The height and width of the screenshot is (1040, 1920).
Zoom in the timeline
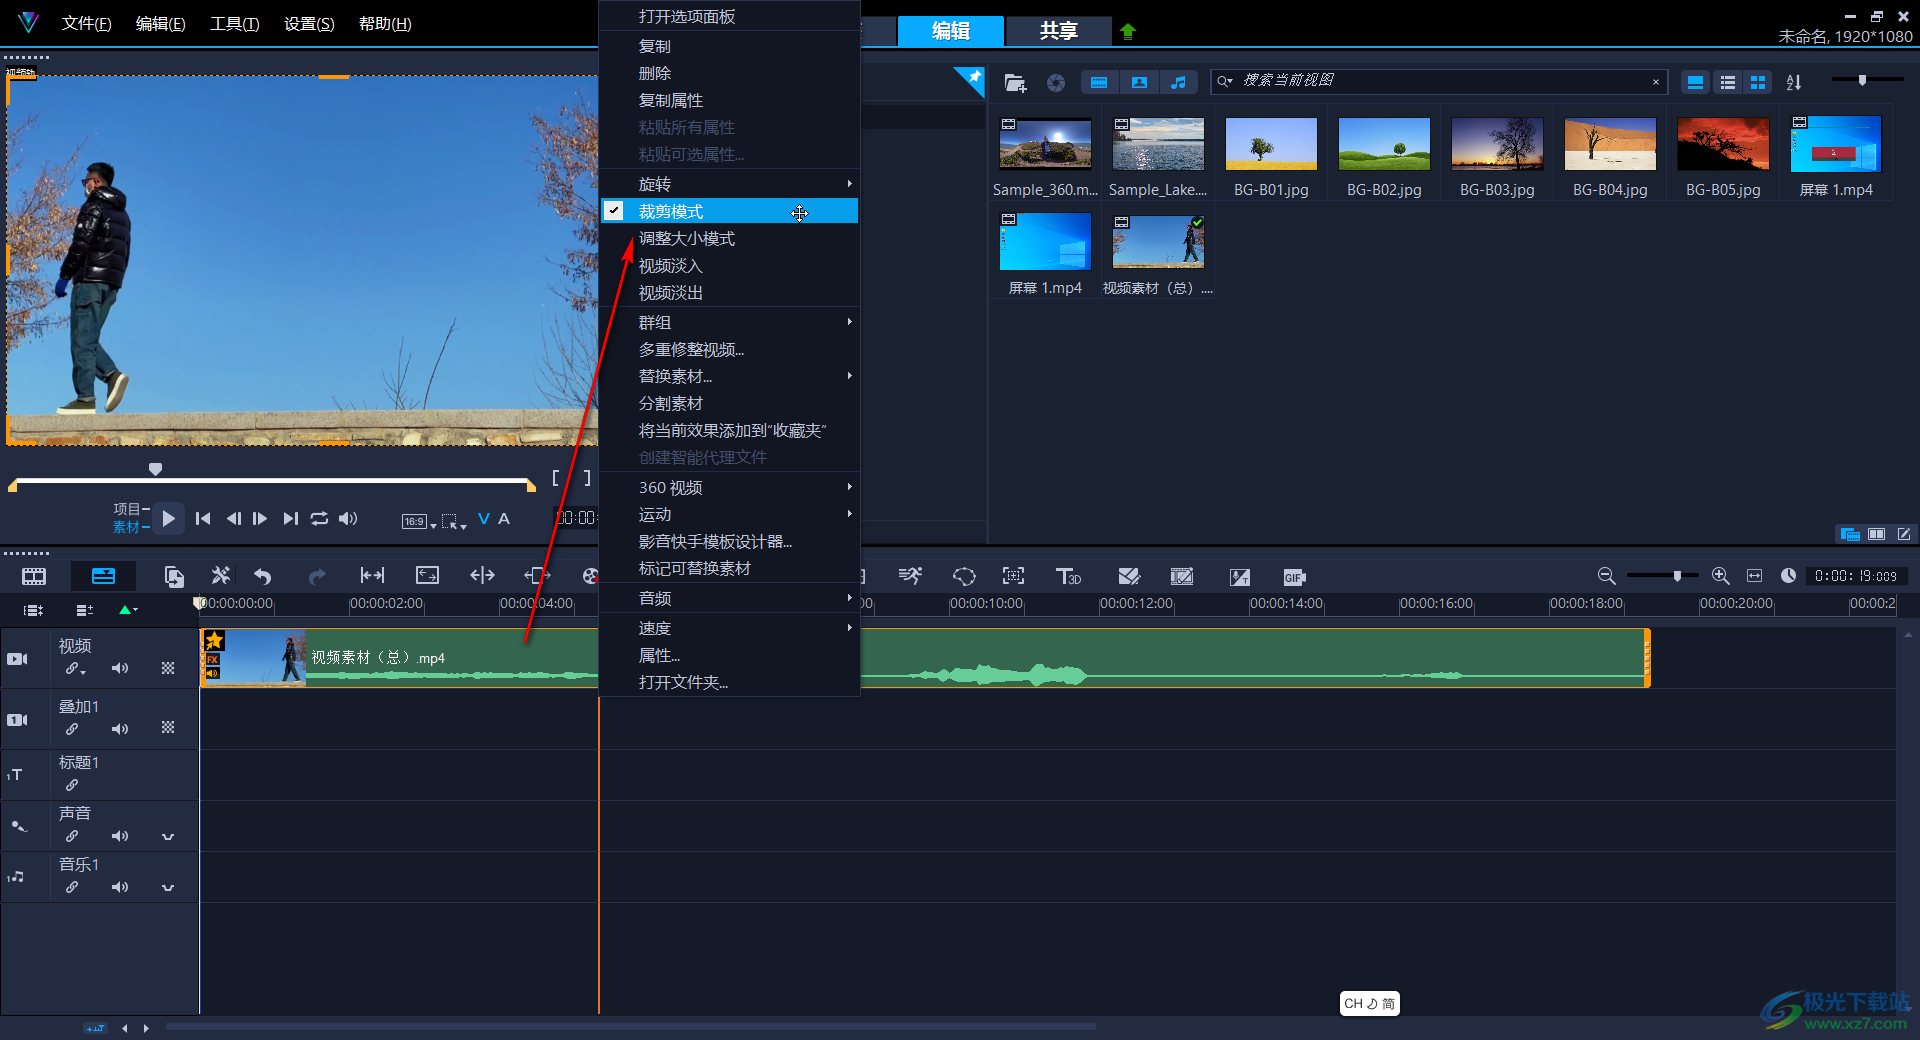(x=1720, y=576)
